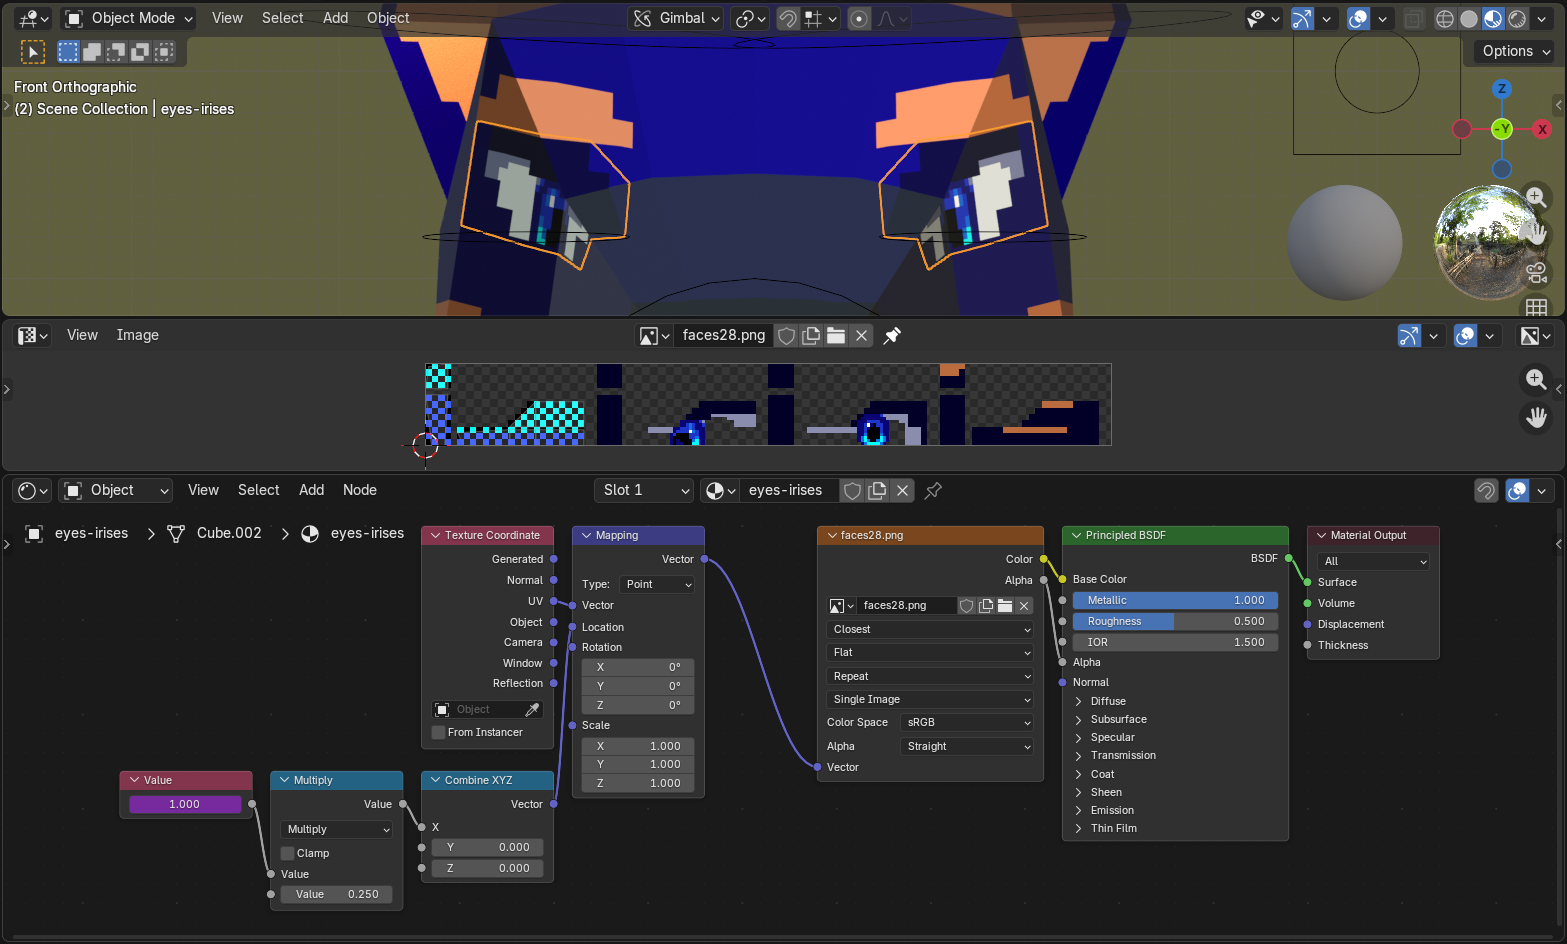Toggle orthographic grid view icon in the viewport
The width and height of the screenshot is (1567, 944).
tap(1536, 307)
